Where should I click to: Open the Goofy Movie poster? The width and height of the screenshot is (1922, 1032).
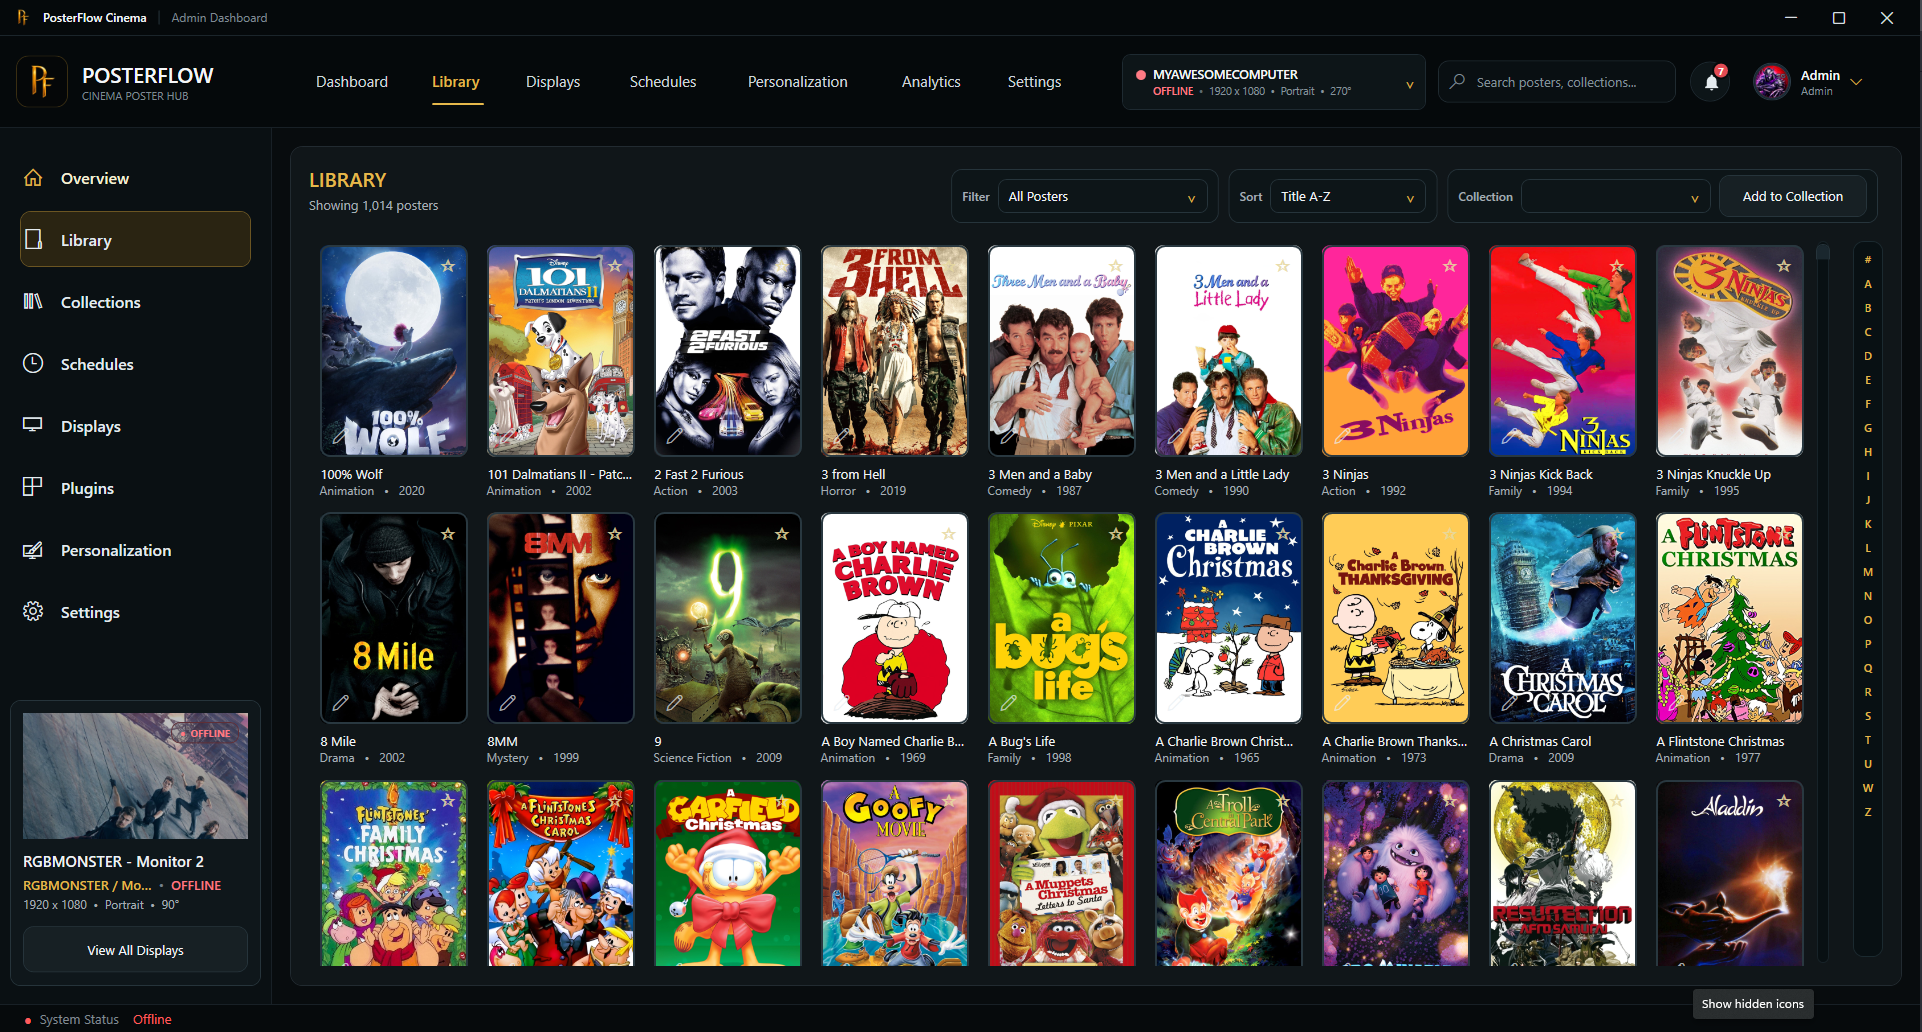point(894,873)
